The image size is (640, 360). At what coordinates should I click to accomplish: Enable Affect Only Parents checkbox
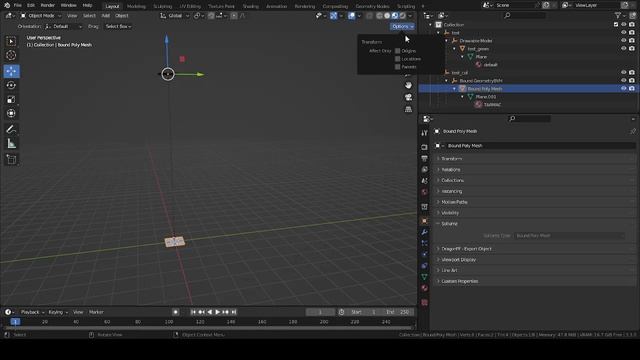[x=398, y=67]
